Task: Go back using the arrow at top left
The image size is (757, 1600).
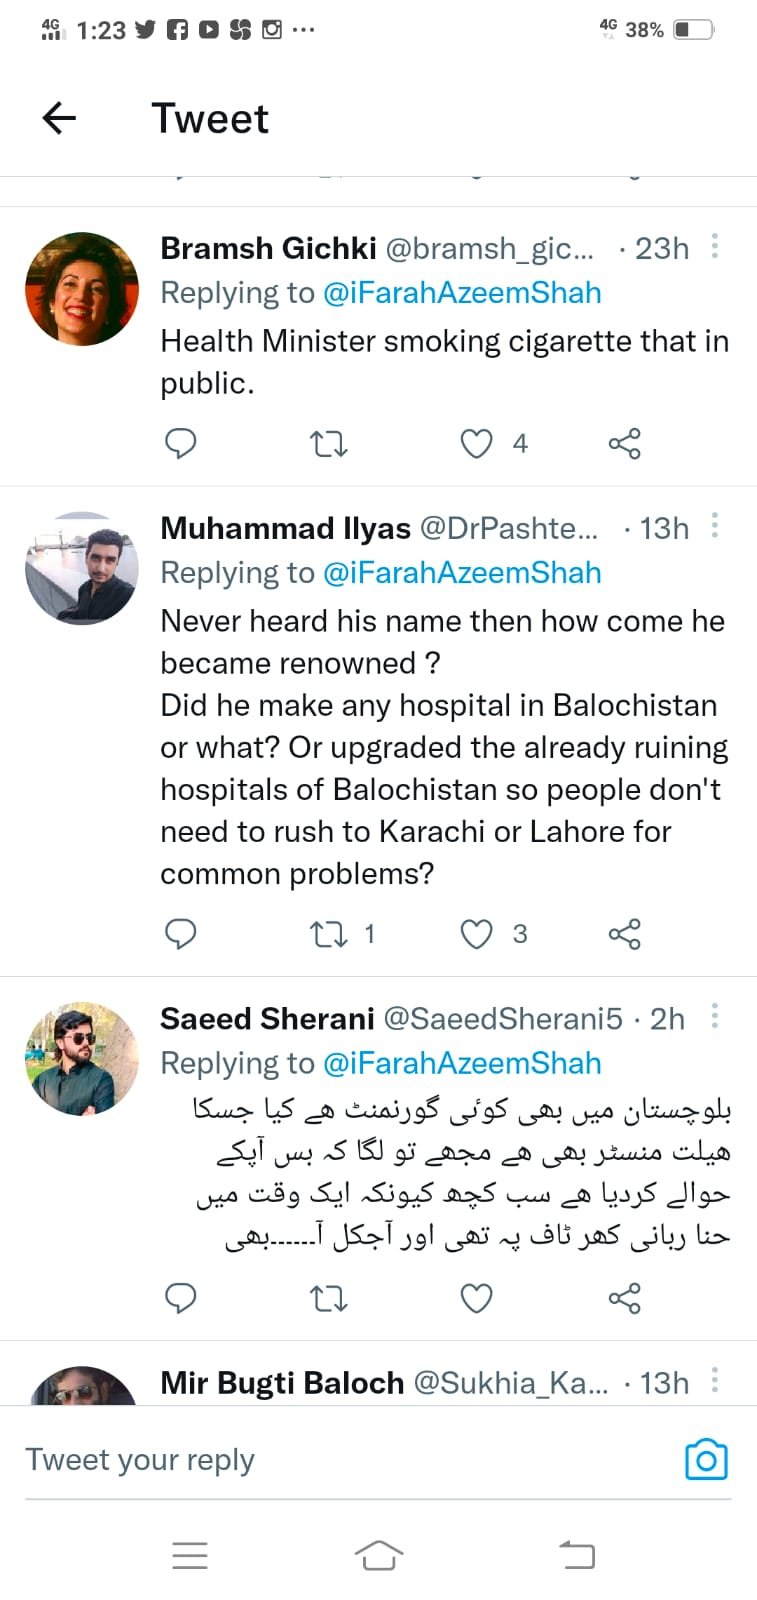Action: click(x=59, y=118)
